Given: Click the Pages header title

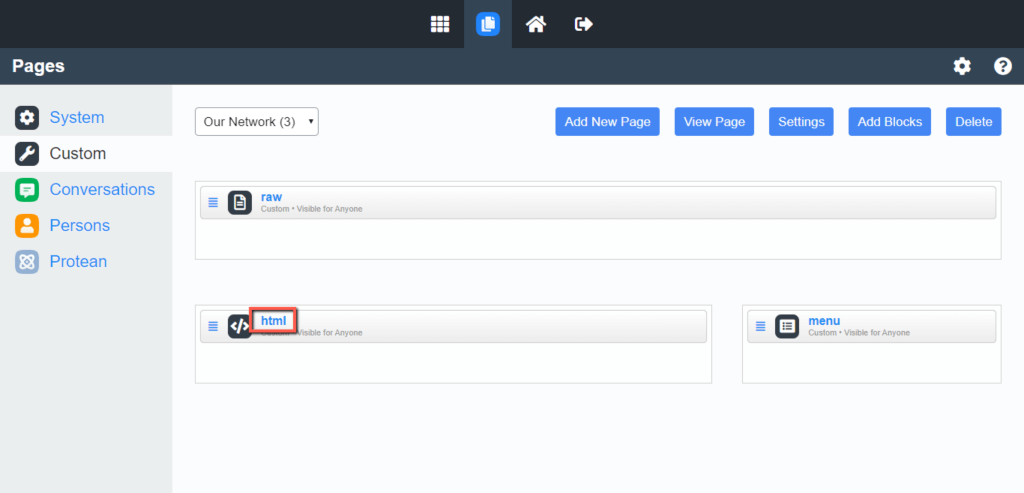Looking at the screenshot, I should pos(38,66).
